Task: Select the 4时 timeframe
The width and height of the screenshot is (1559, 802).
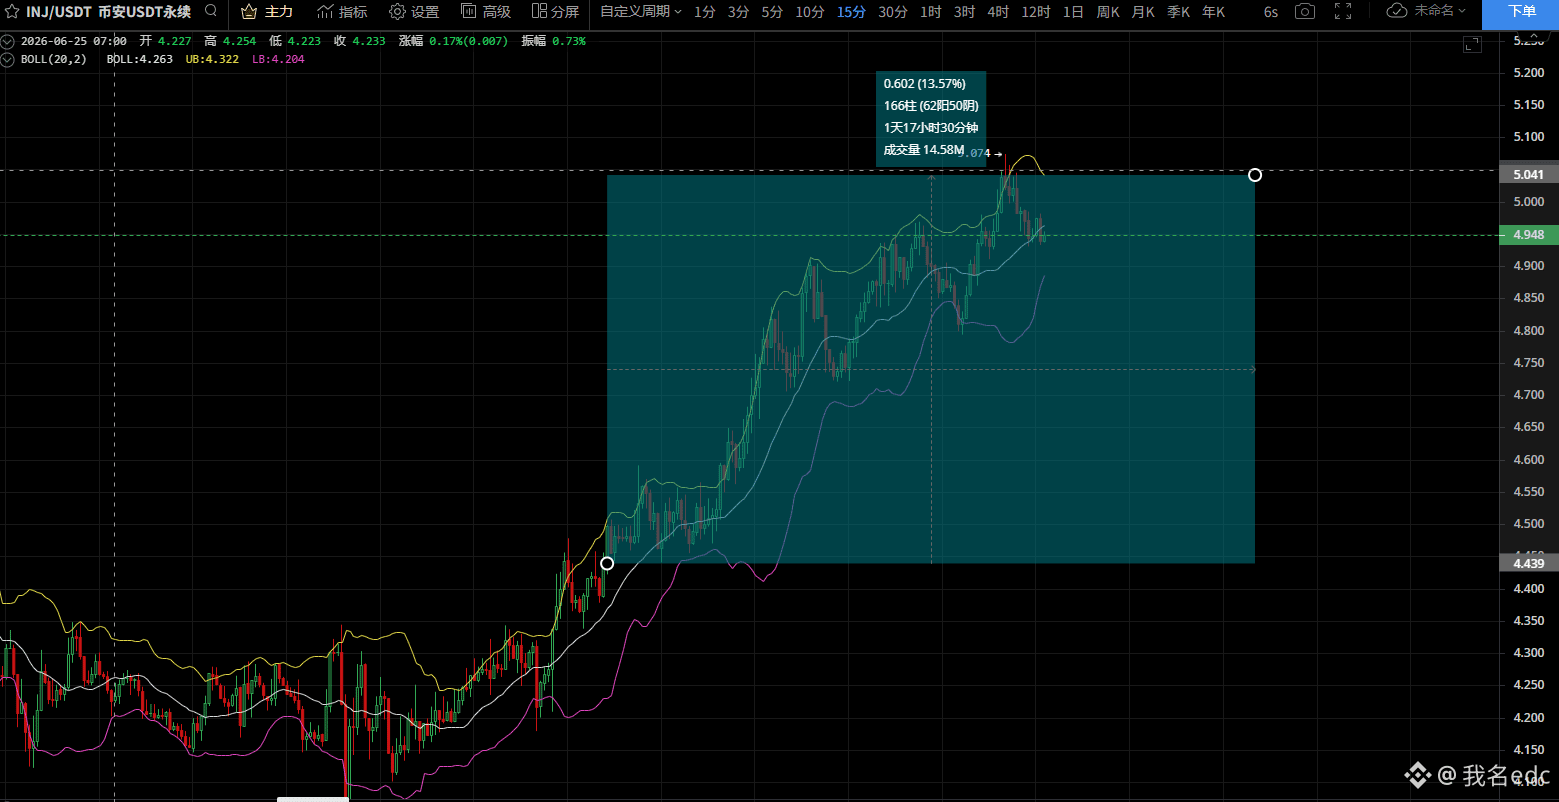Action: [998, 12]
